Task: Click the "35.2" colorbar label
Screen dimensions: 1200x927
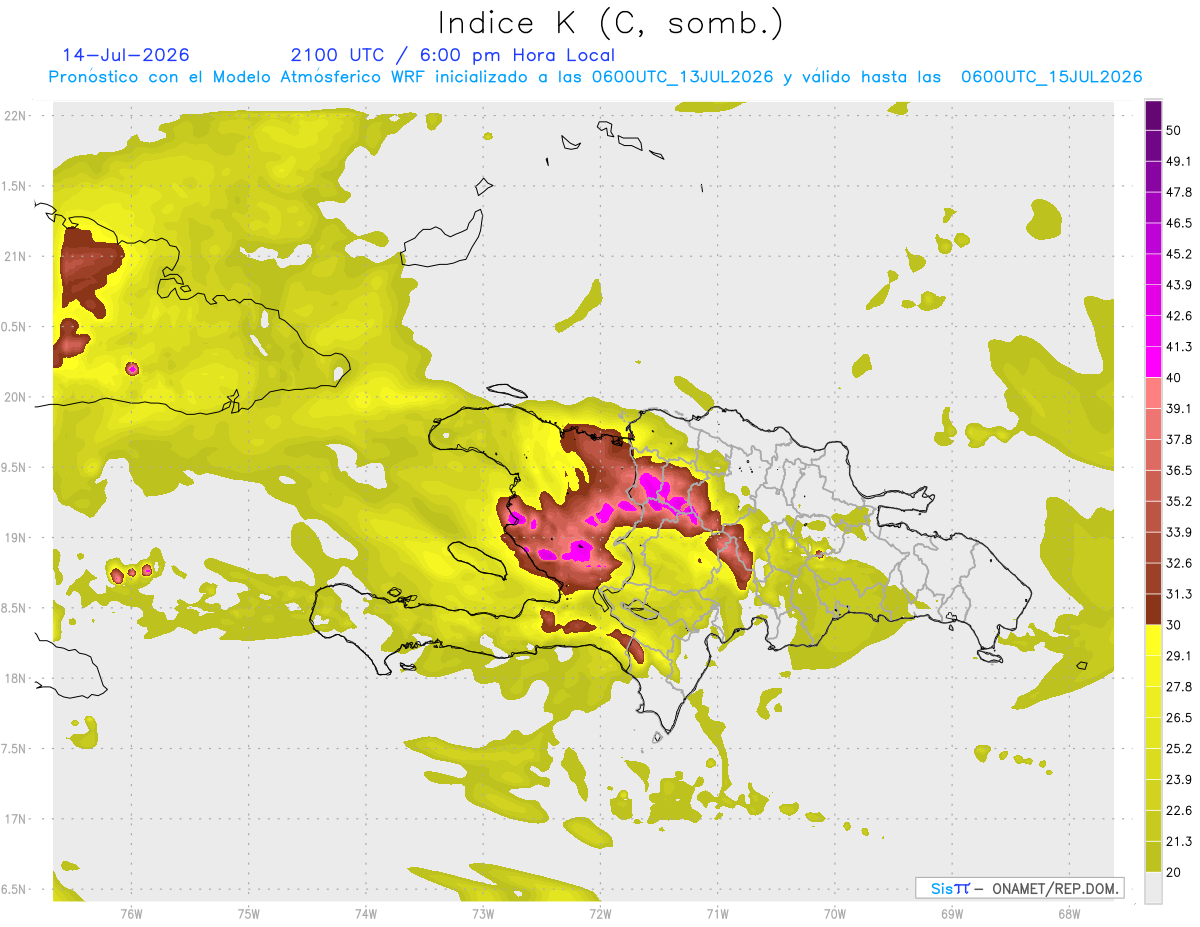Action: pyautogui.click(x=1179, y=501)
